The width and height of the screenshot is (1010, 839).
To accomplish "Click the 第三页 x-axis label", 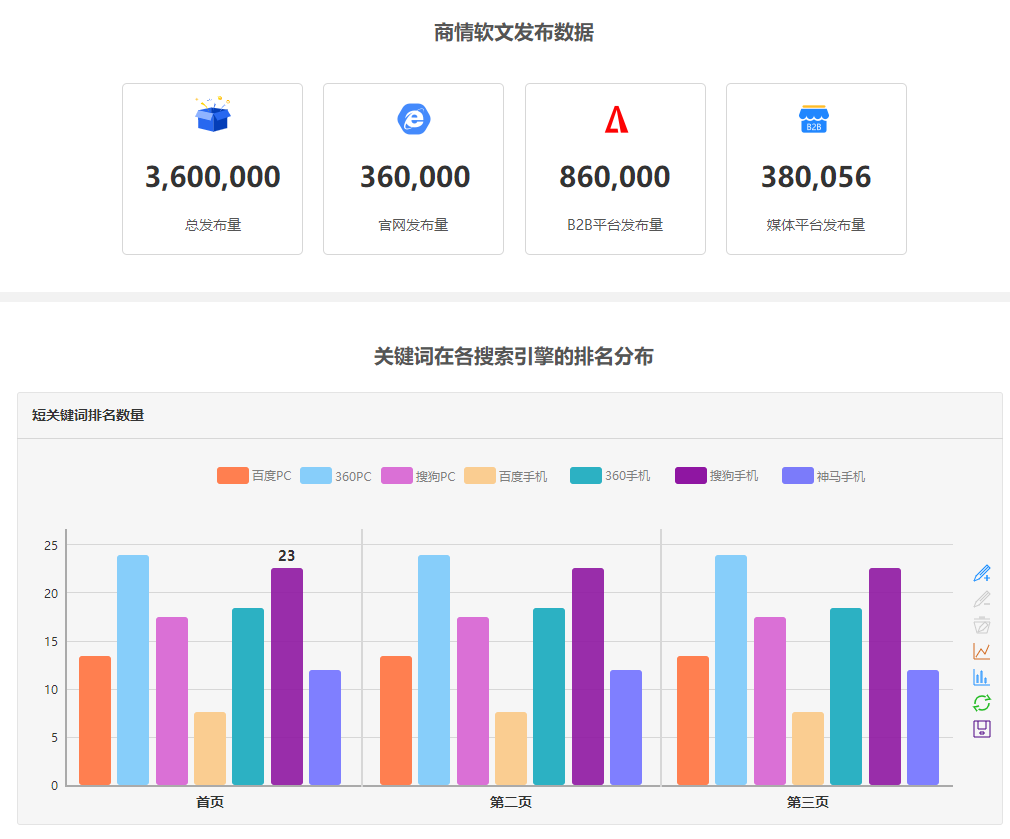I will [x=808, y=802].
